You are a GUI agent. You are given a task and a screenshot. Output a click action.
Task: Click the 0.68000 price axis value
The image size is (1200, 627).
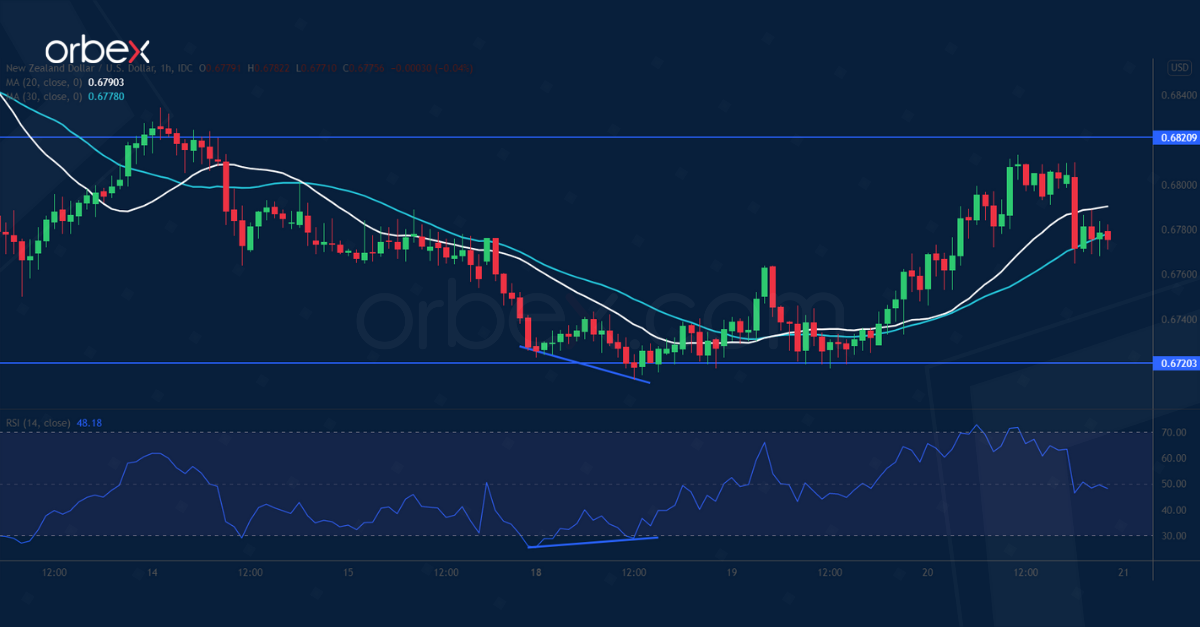pos(1178,186)
